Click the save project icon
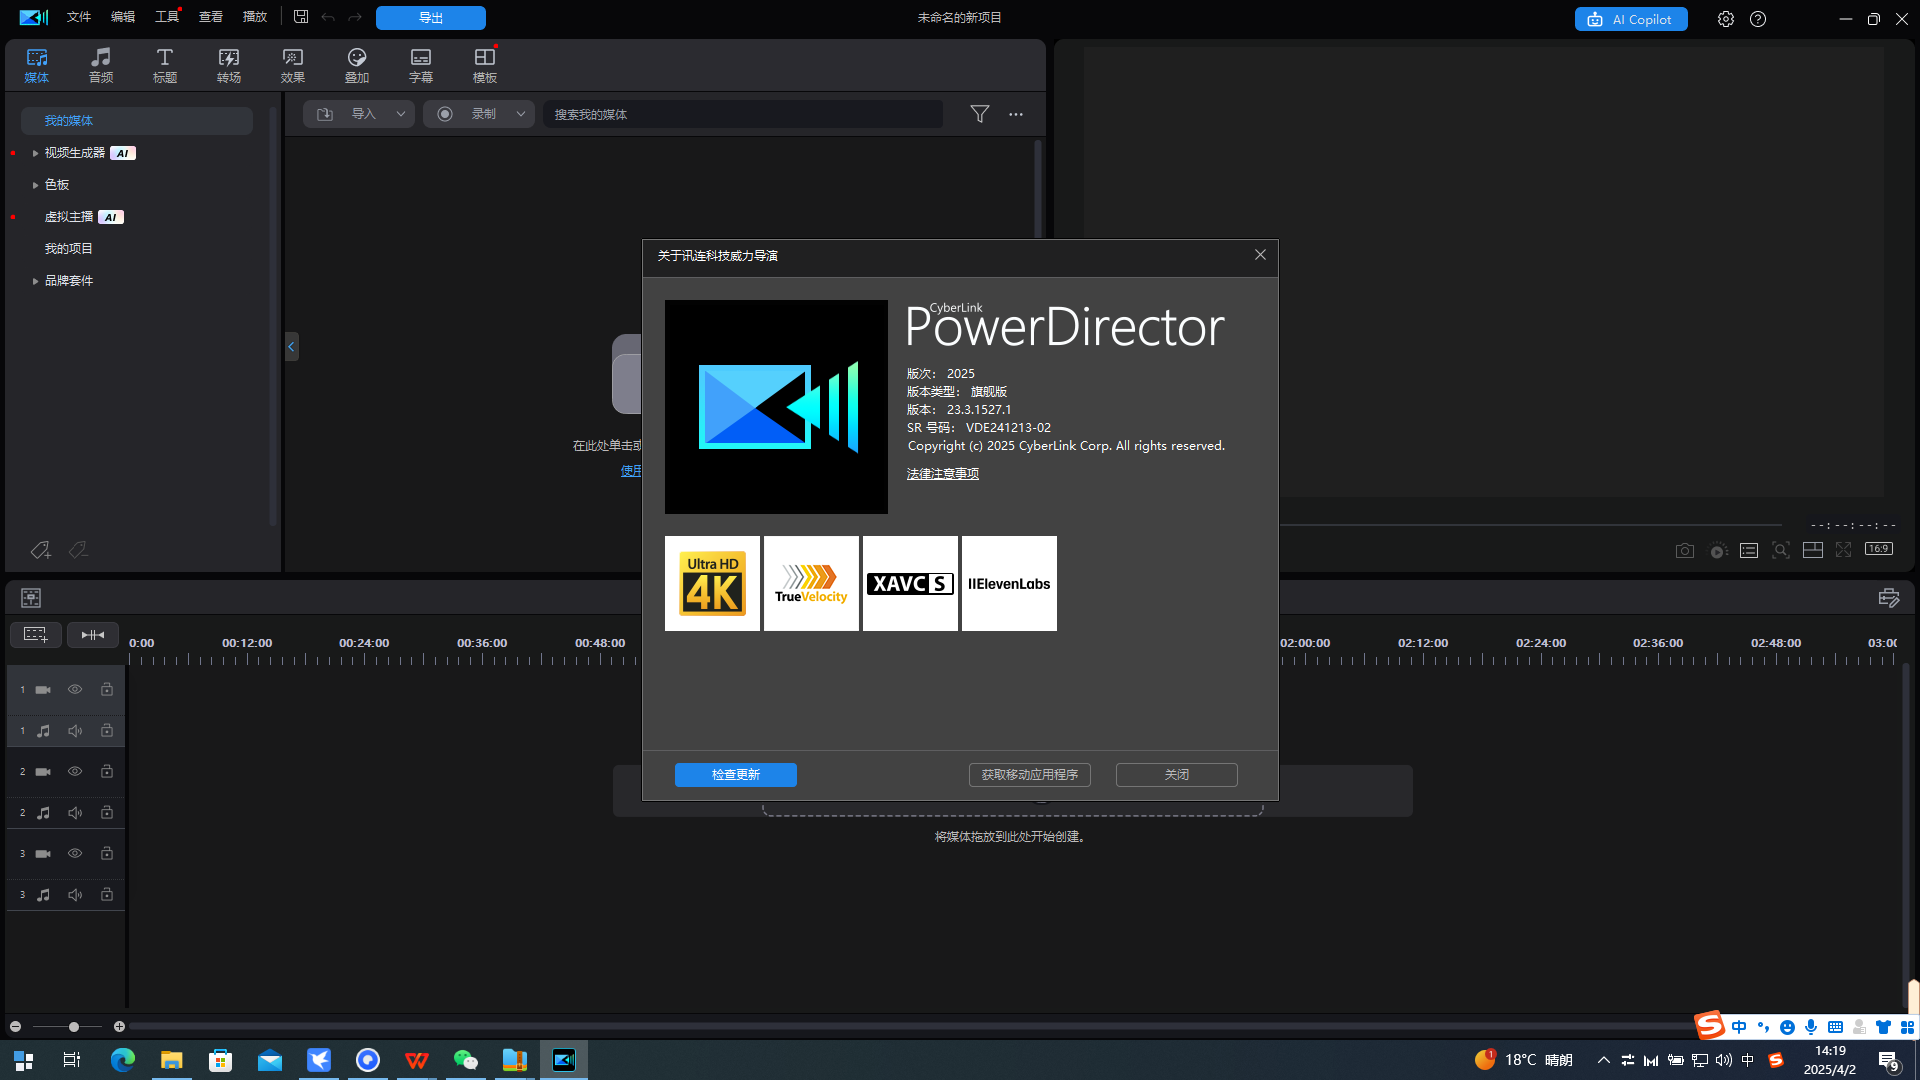This screenshot has width=1920, height=1080. (x=301, y=17)
